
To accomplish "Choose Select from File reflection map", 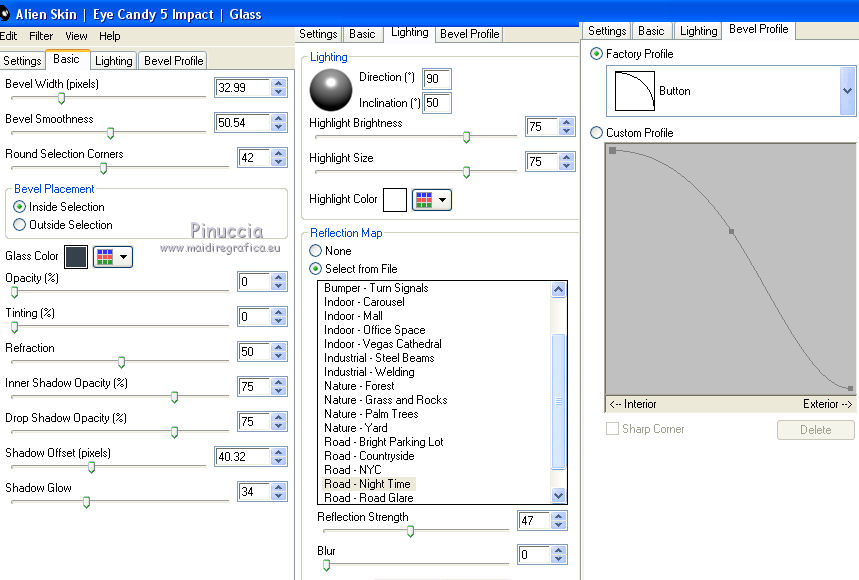I will 316,269.
